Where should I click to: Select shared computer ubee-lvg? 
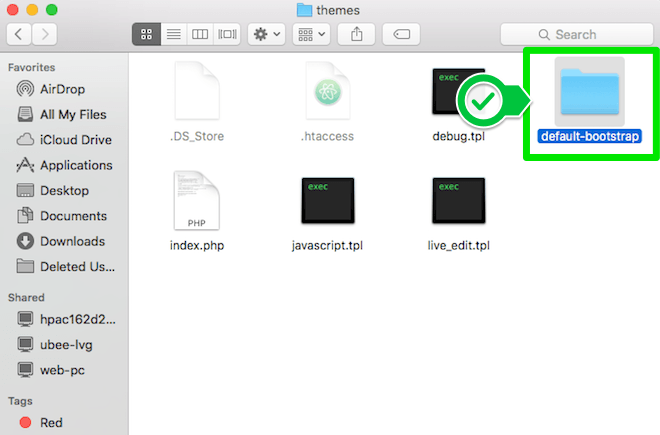64,345
